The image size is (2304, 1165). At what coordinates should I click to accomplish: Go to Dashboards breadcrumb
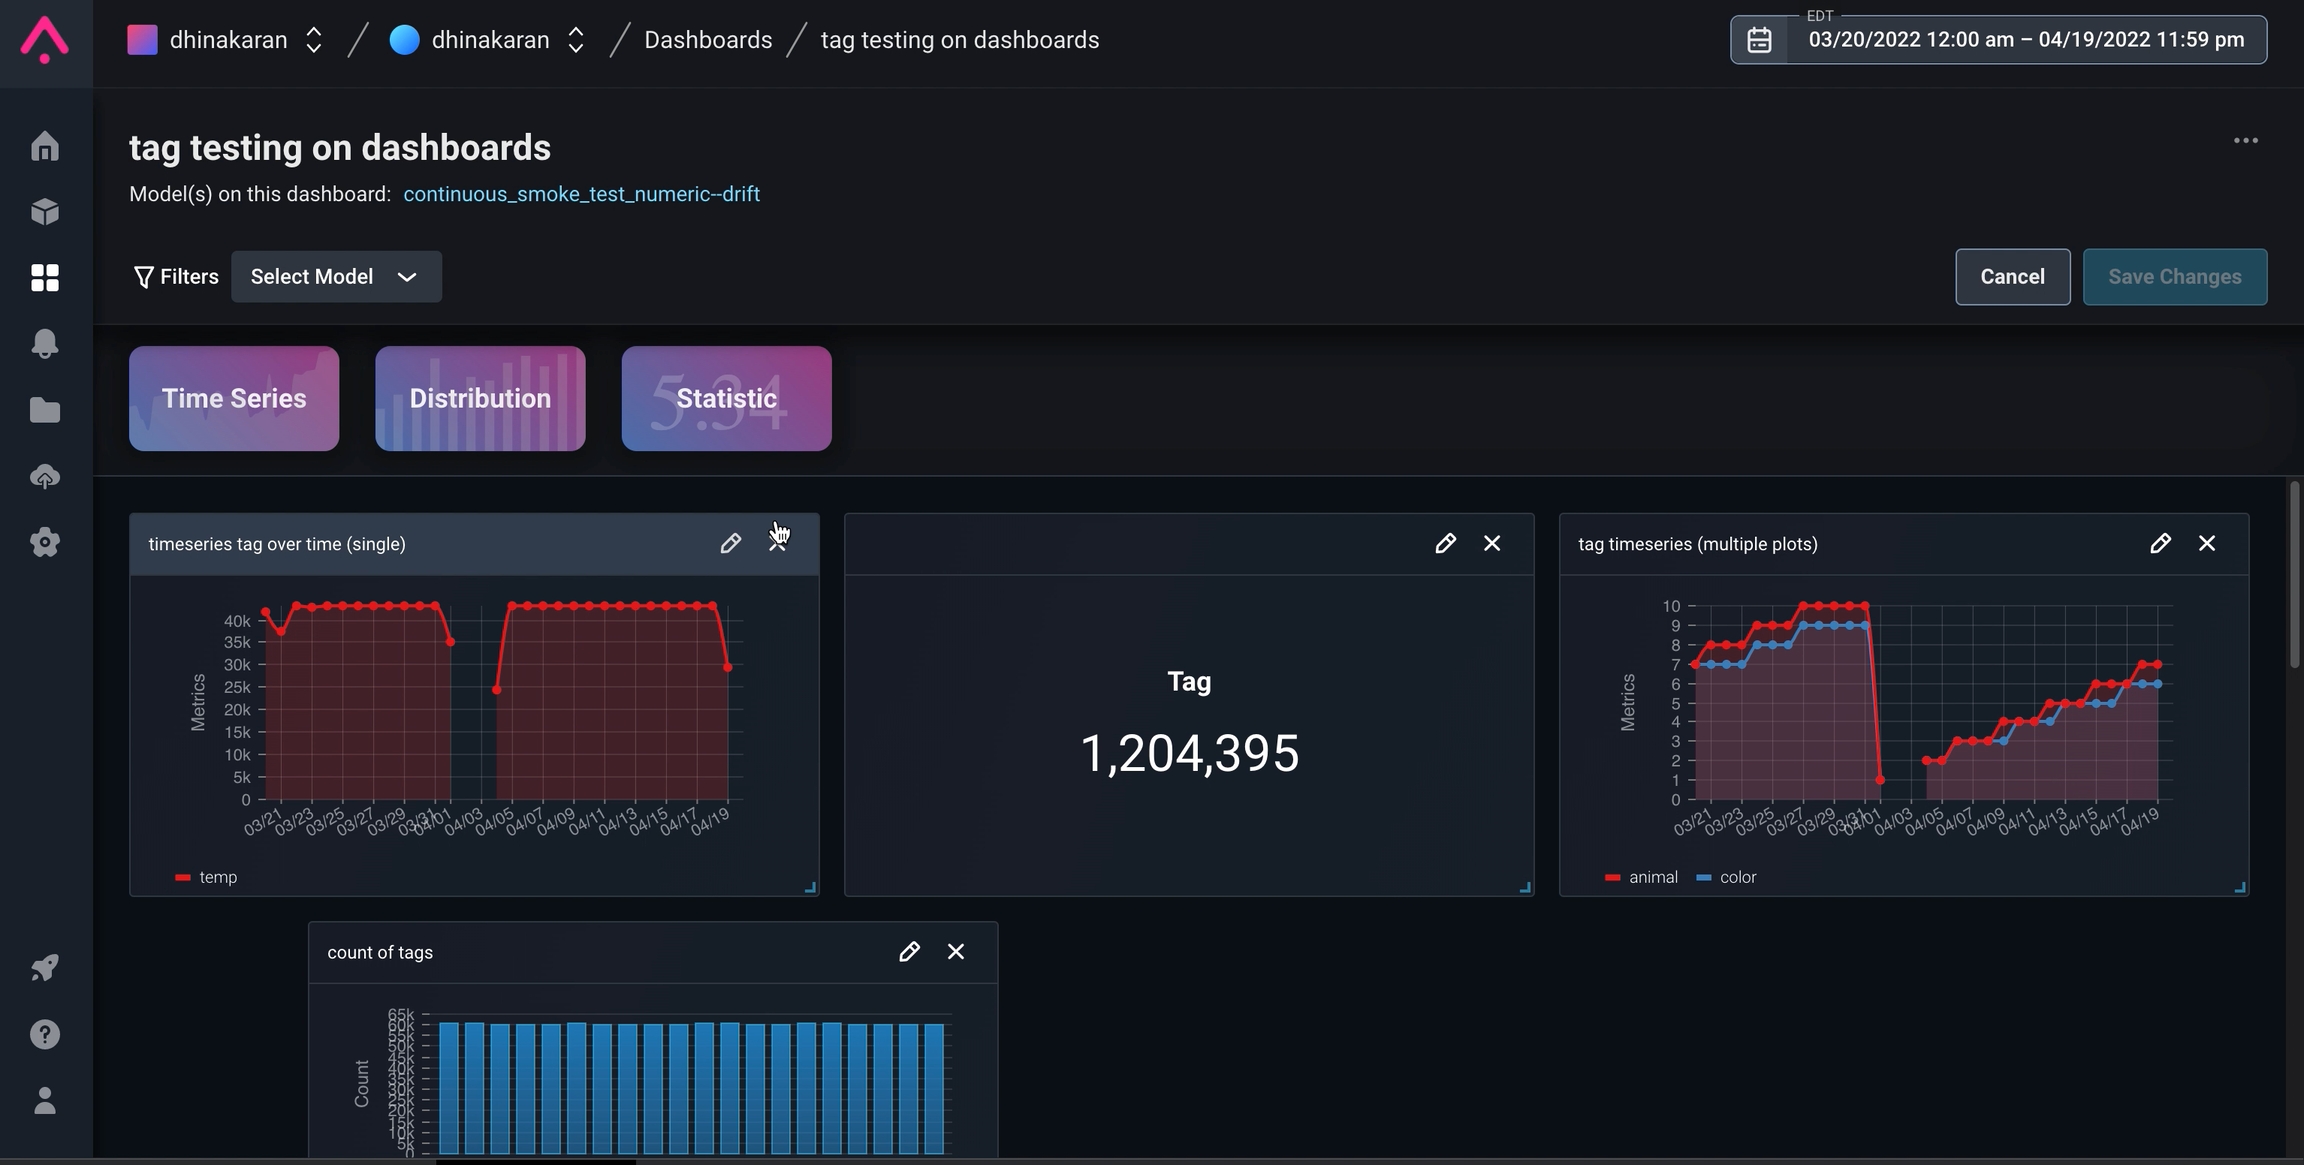point(708,40)
